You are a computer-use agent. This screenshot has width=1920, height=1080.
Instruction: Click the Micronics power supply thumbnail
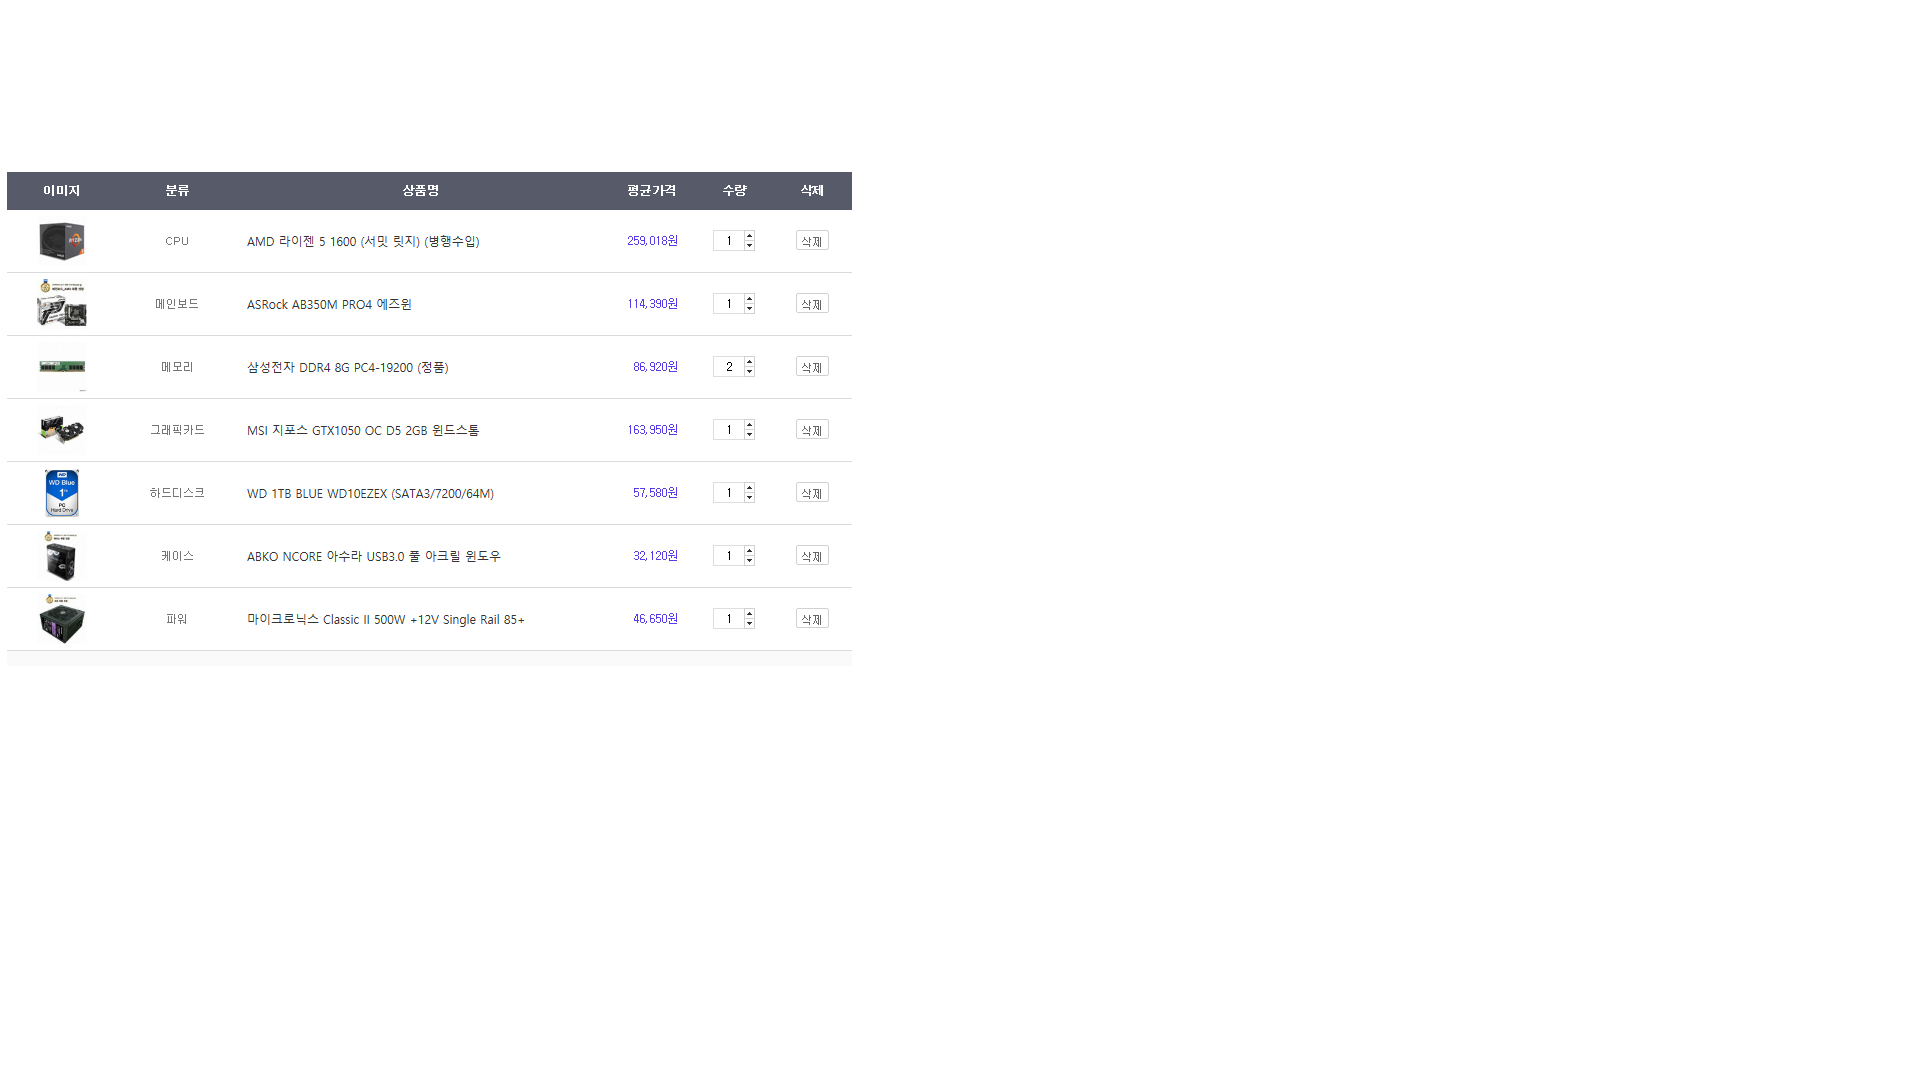click(x=62, y=619)
